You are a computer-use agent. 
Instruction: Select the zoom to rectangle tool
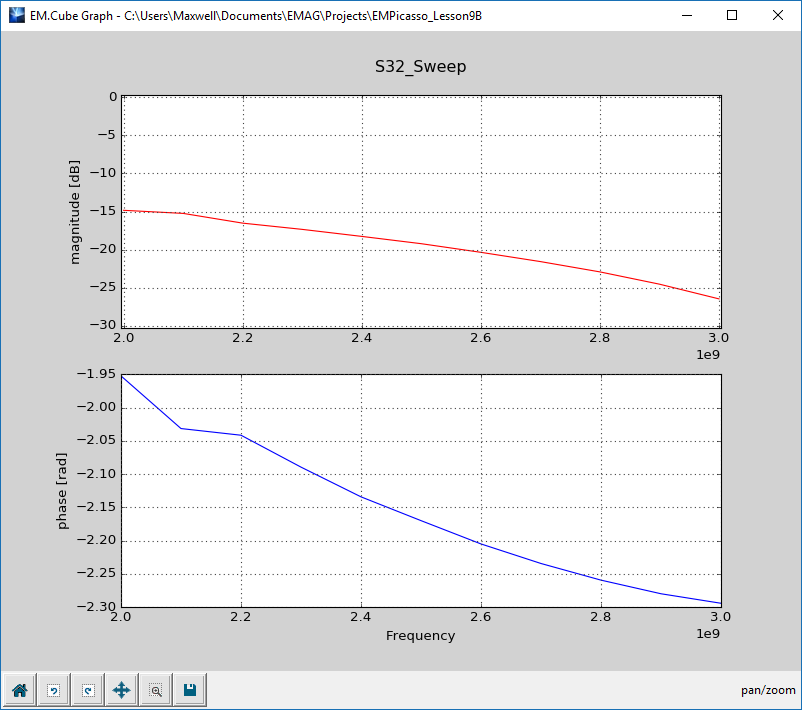tap(155, 690)
